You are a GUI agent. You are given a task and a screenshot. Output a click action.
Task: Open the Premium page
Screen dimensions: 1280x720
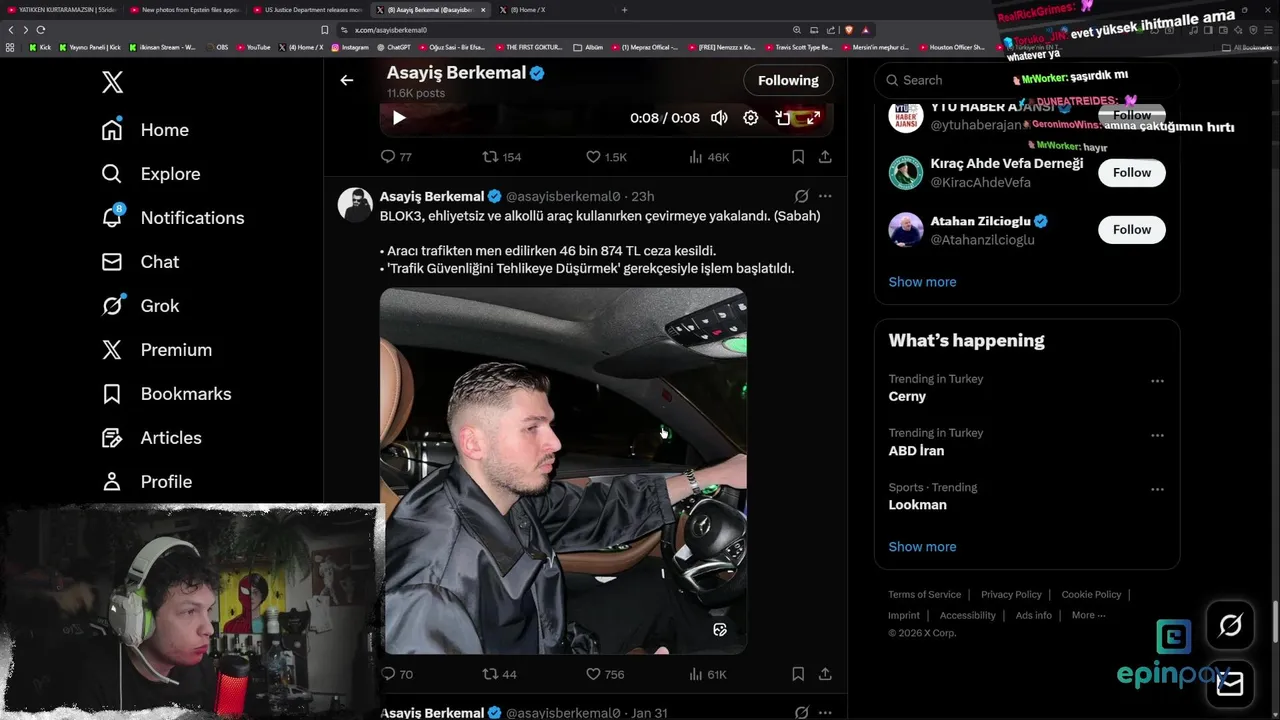(156, 350)
